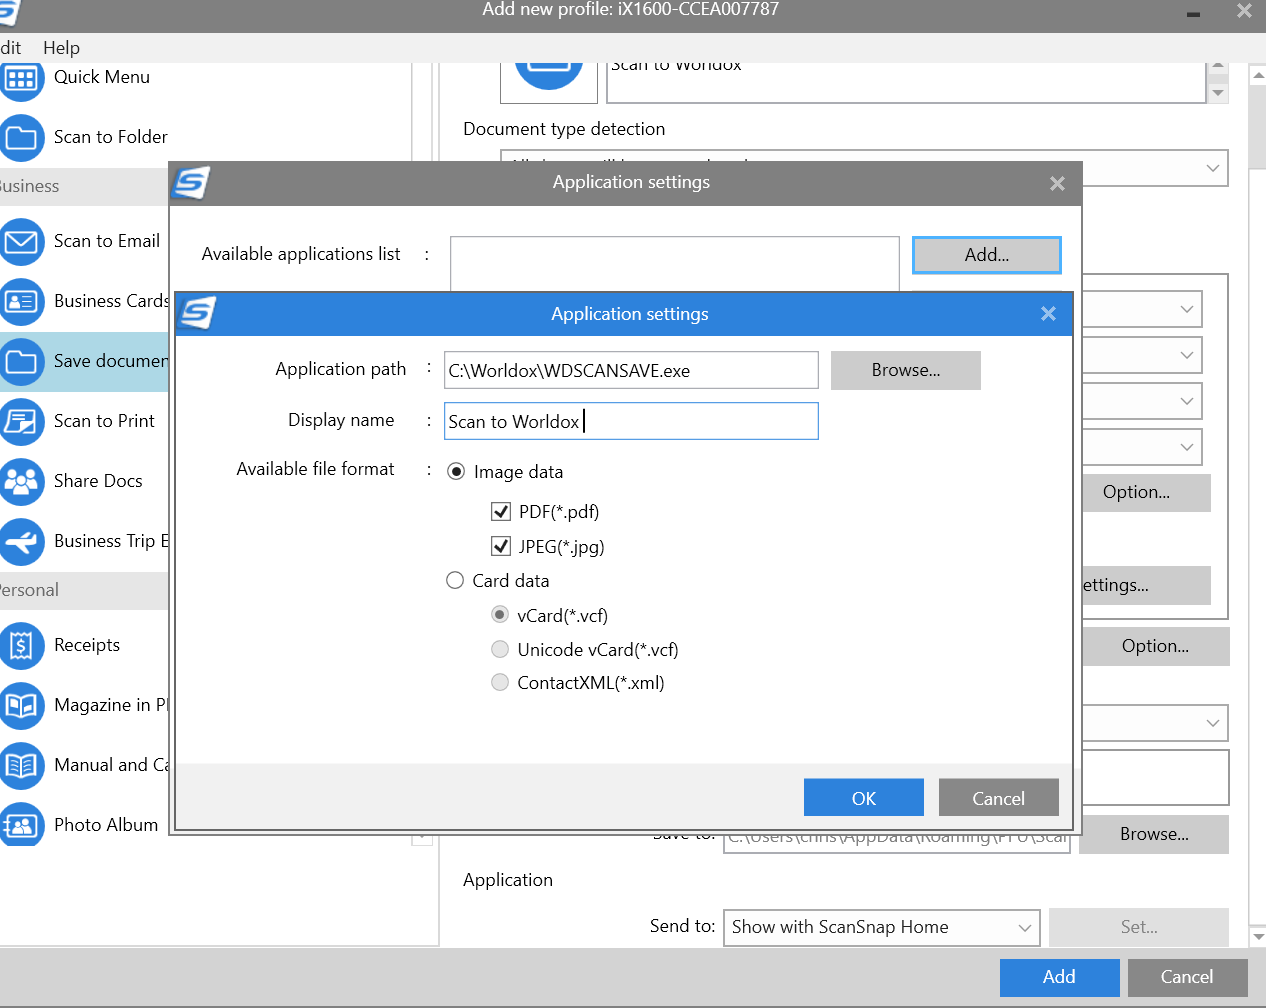
Task: Confirm with the OK button
Action: pyautogui.click(x=864, y=798)
